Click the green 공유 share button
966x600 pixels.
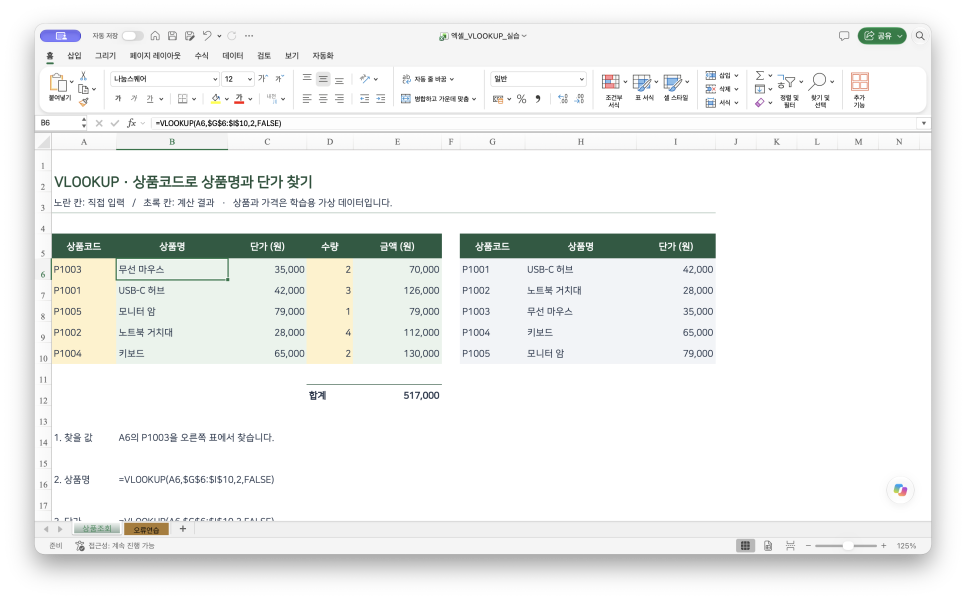click(882, 36)
